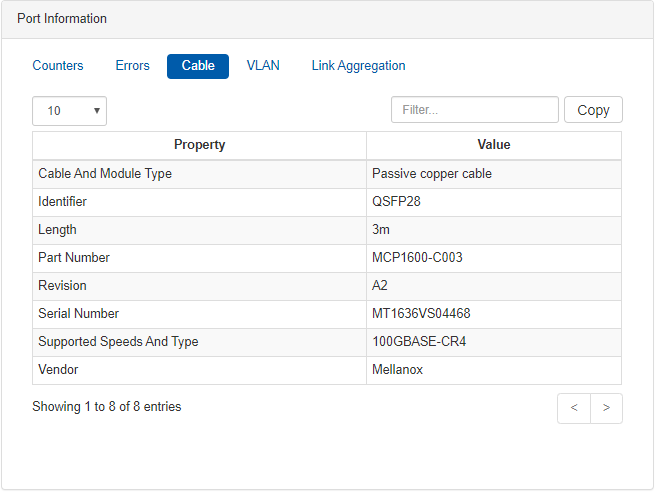Click the dropdown arrow next to 10
657x492 pixels.
coord(97,111)
